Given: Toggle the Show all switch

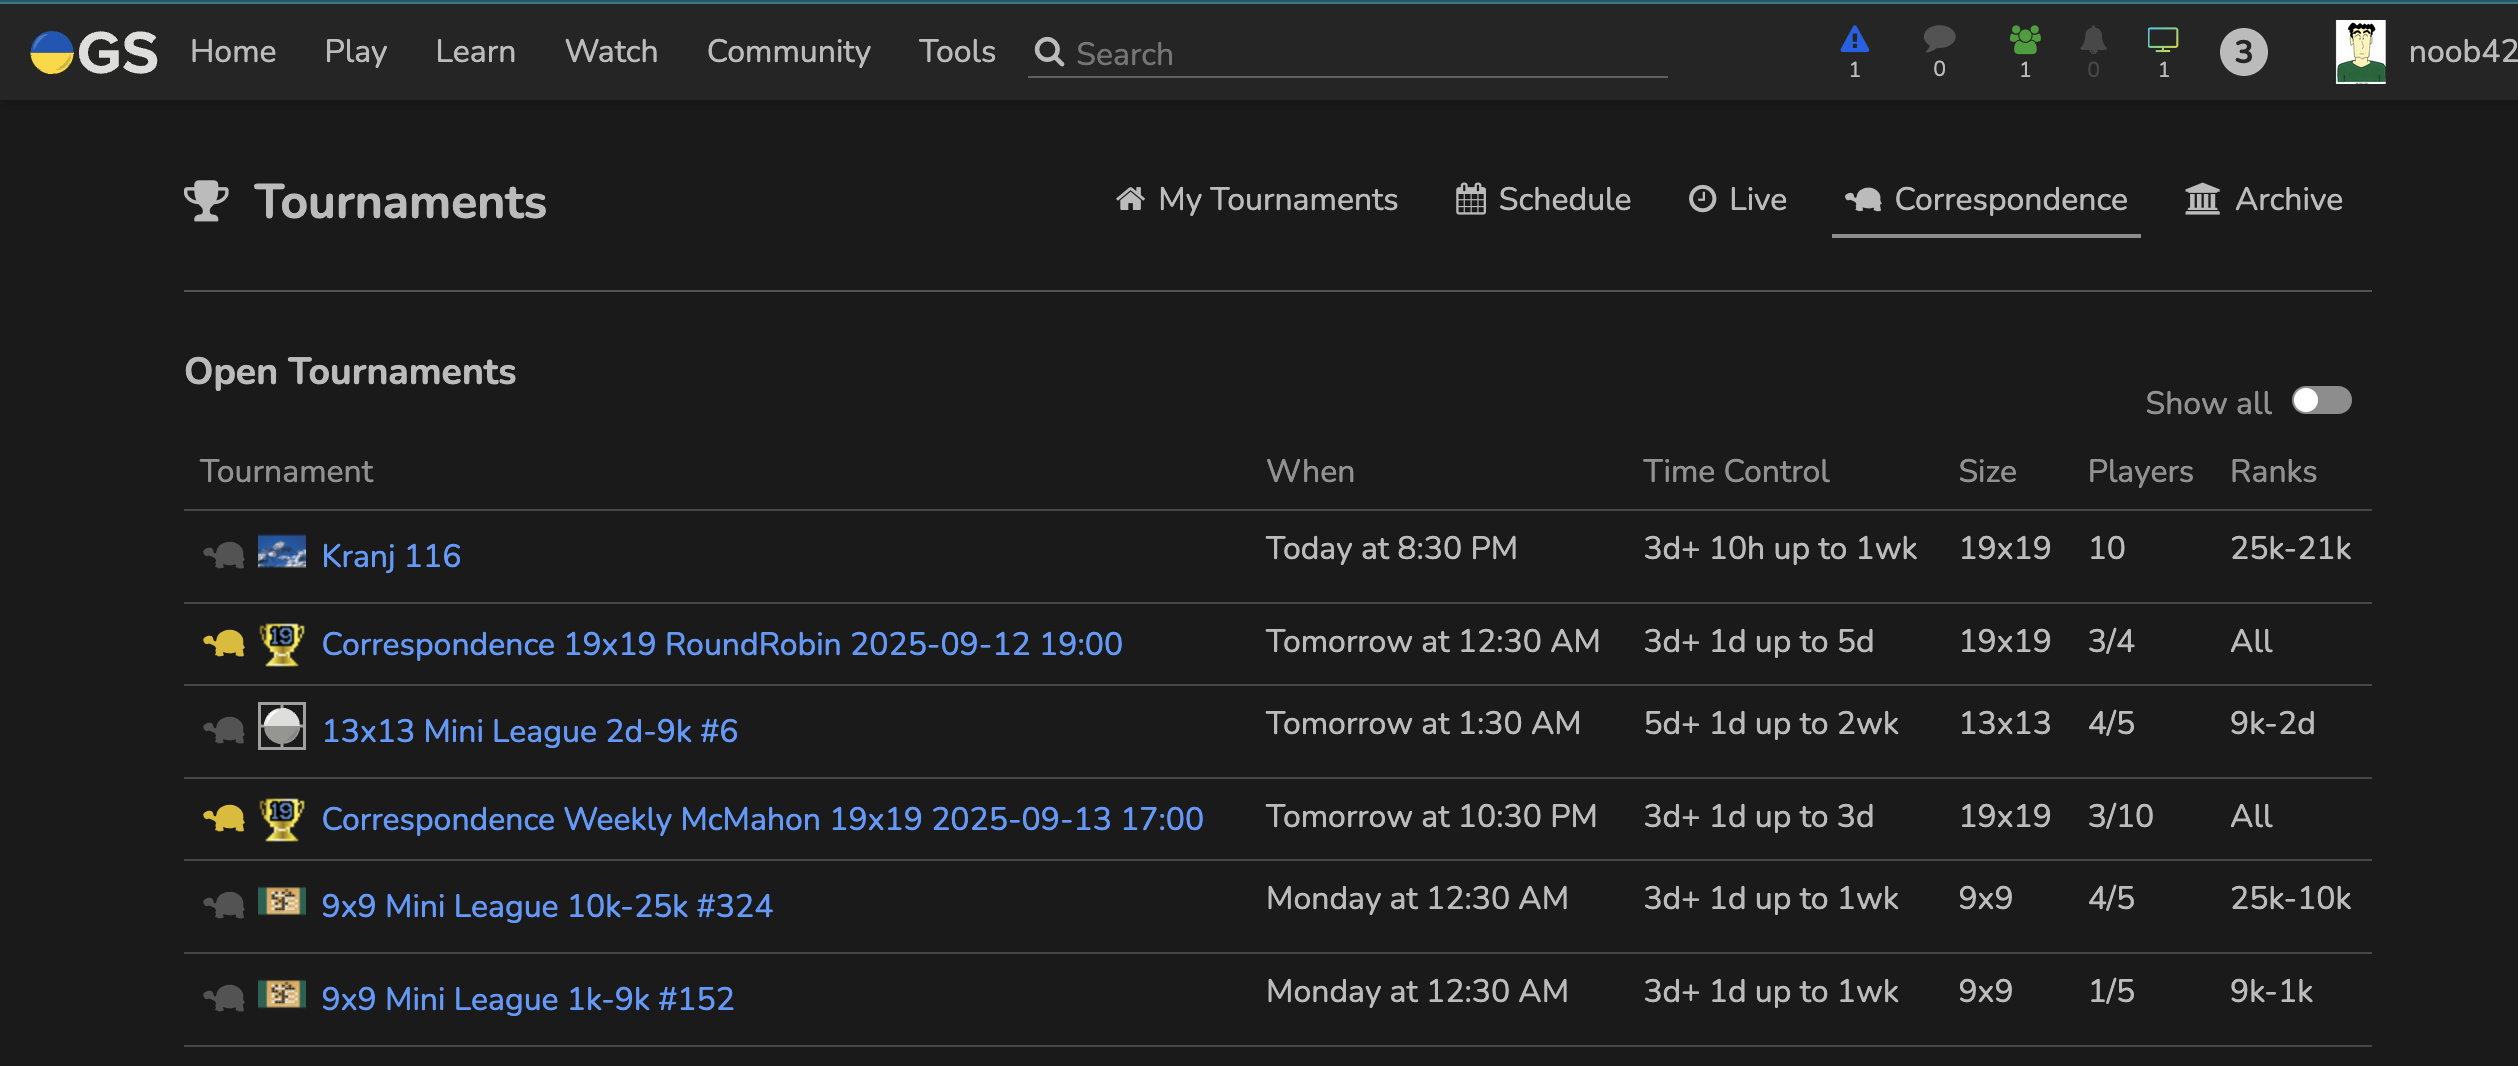Looking at the screenshot, I should [2321, 401].
